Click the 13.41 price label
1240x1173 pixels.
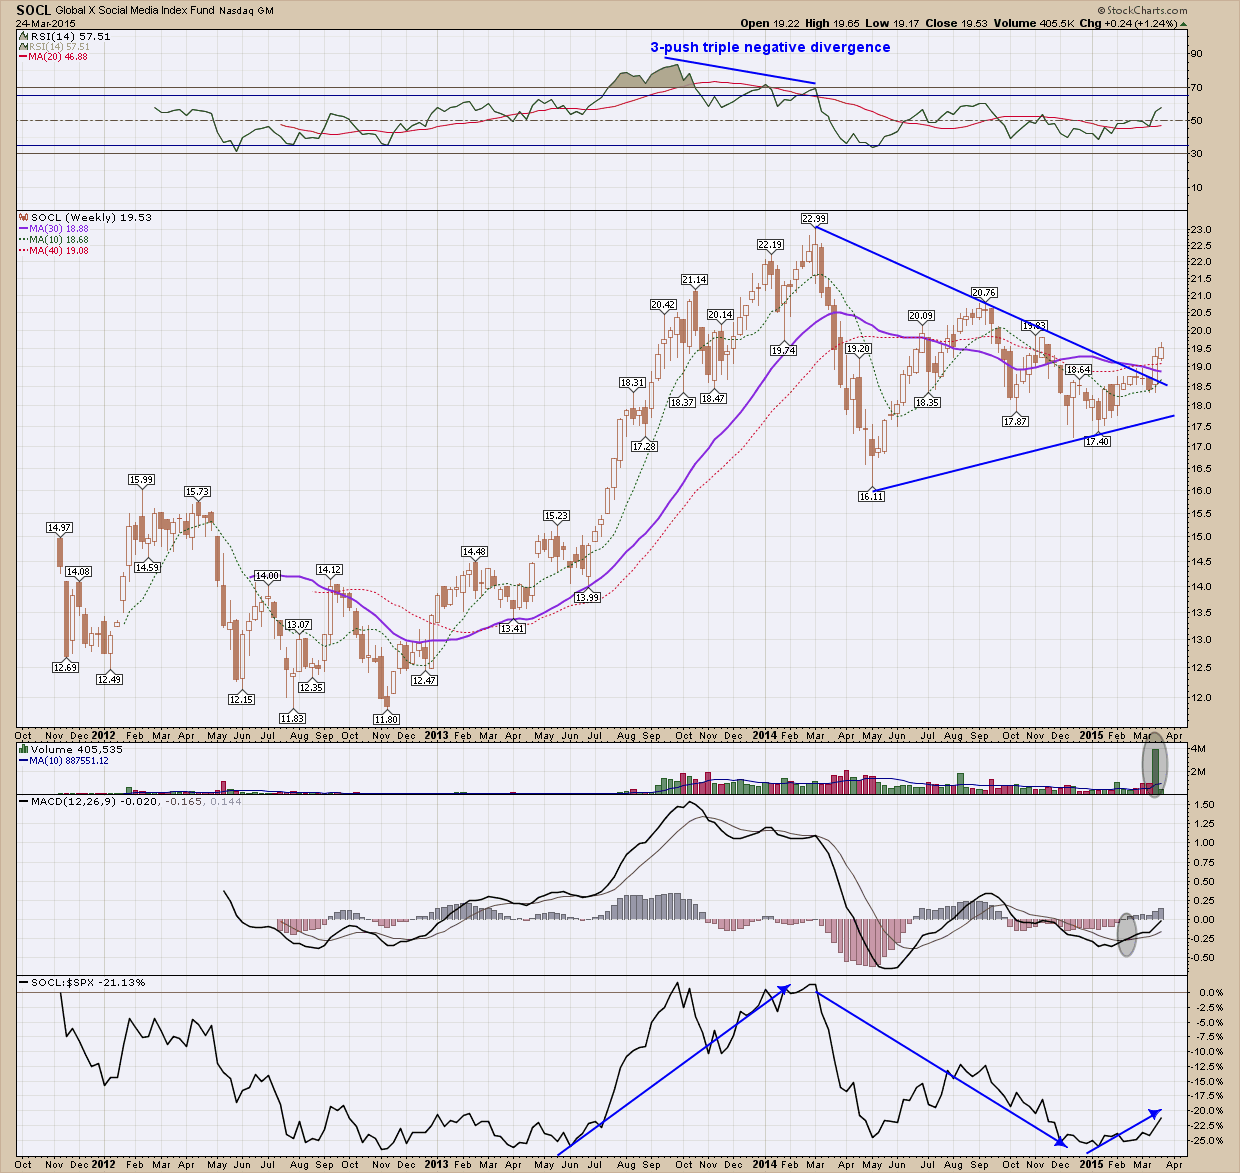[512, 628]
